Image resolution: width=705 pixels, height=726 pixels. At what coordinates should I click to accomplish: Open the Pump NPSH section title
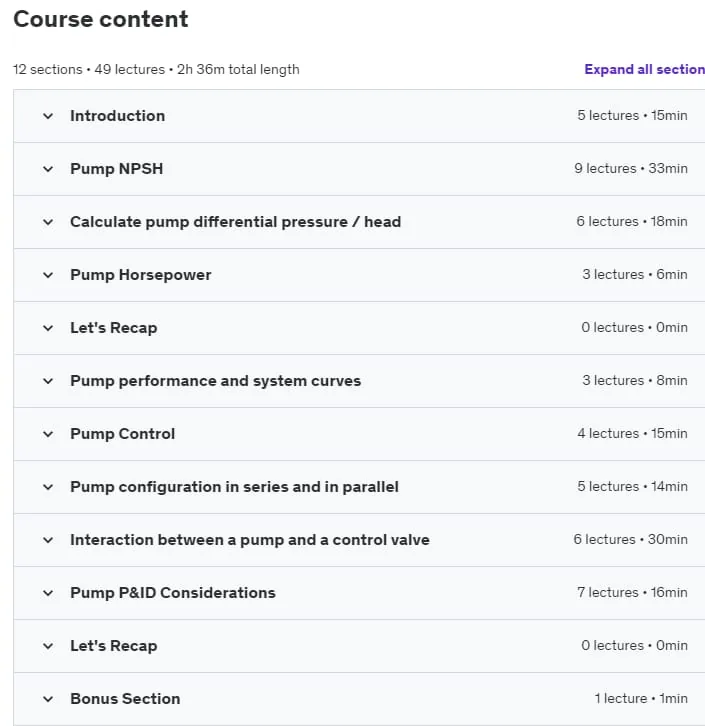click(x=117, y=169)
